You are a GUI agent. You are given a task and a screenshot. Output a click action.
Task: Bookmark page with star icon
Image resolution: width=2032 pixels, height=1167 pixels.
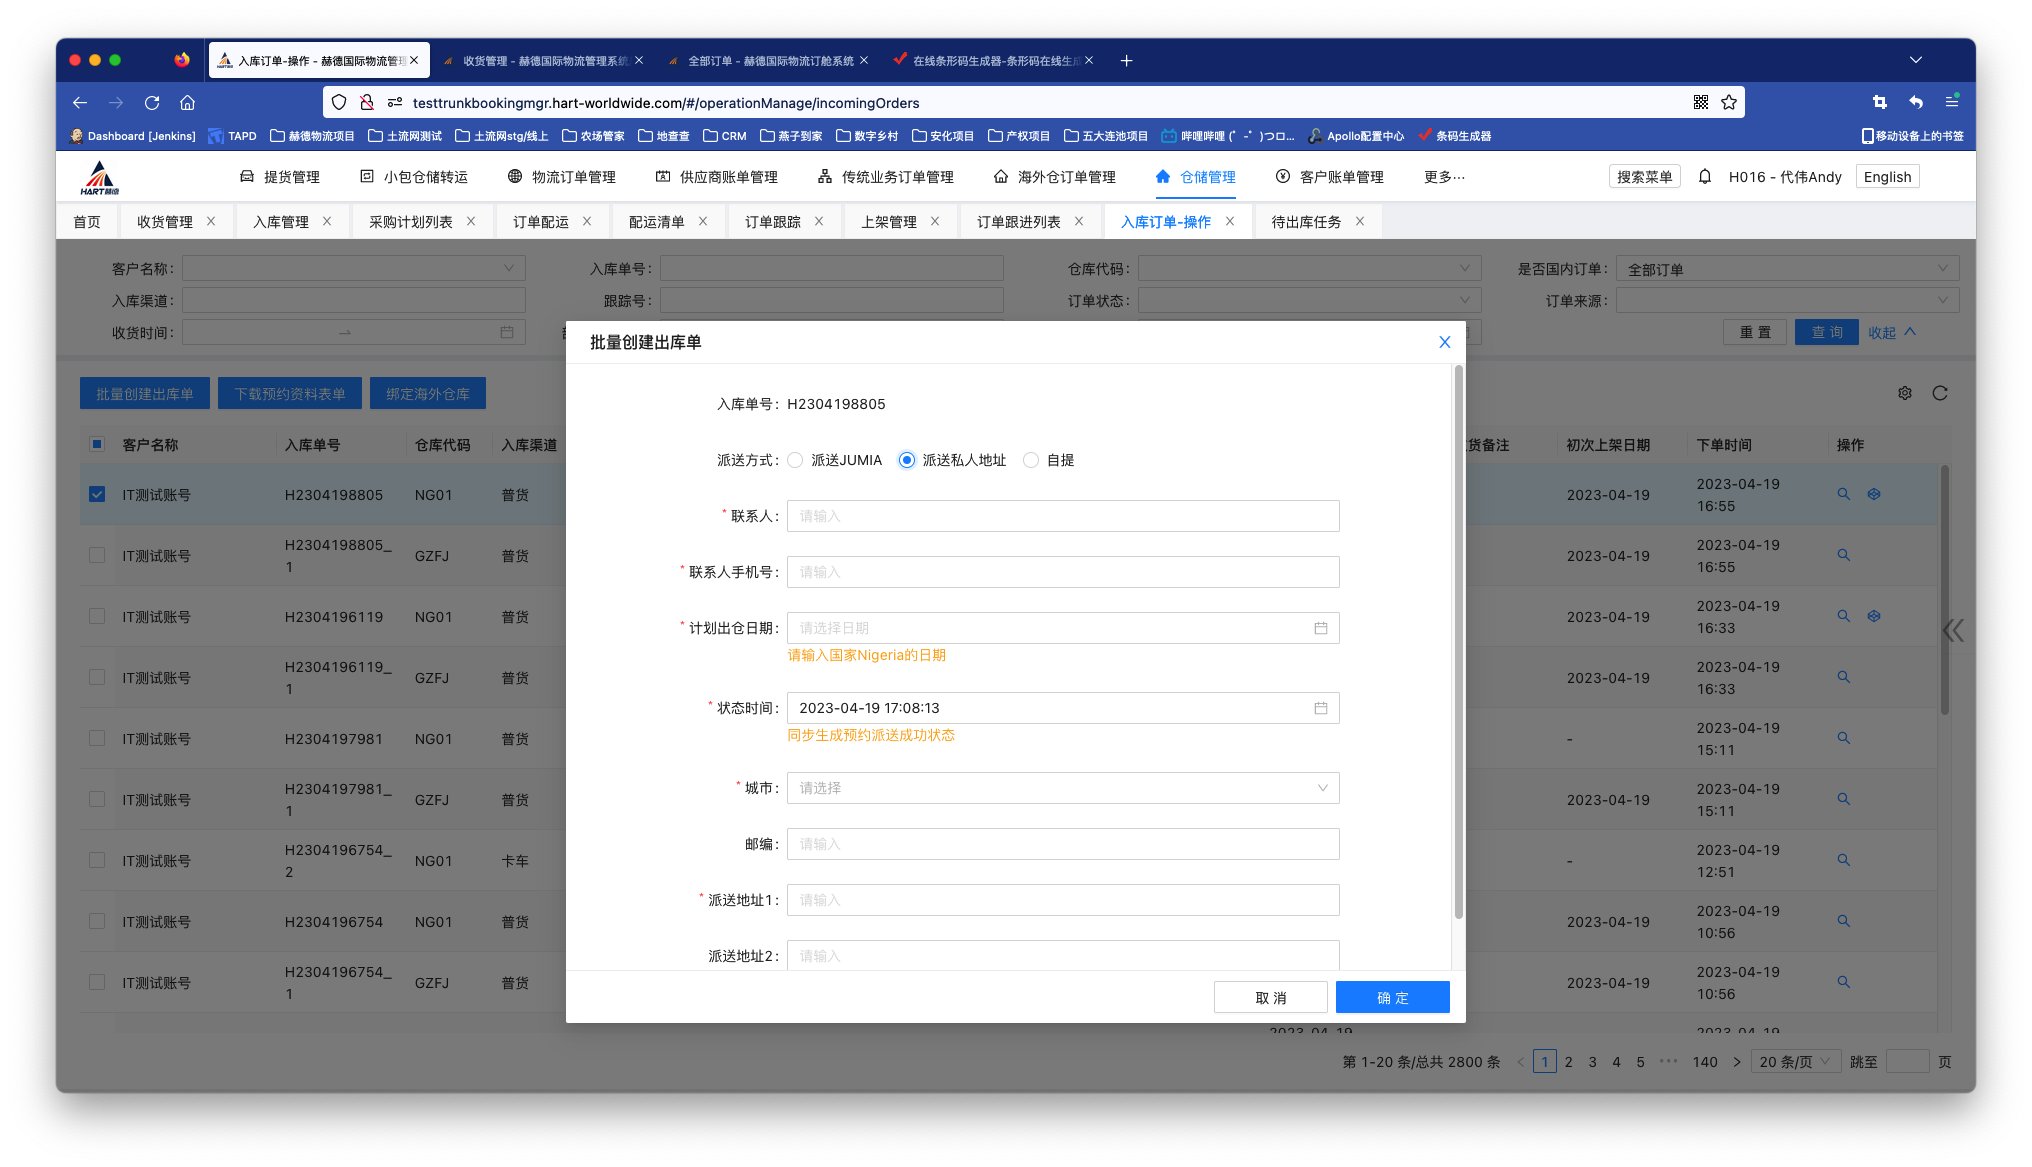(1729, 103)
